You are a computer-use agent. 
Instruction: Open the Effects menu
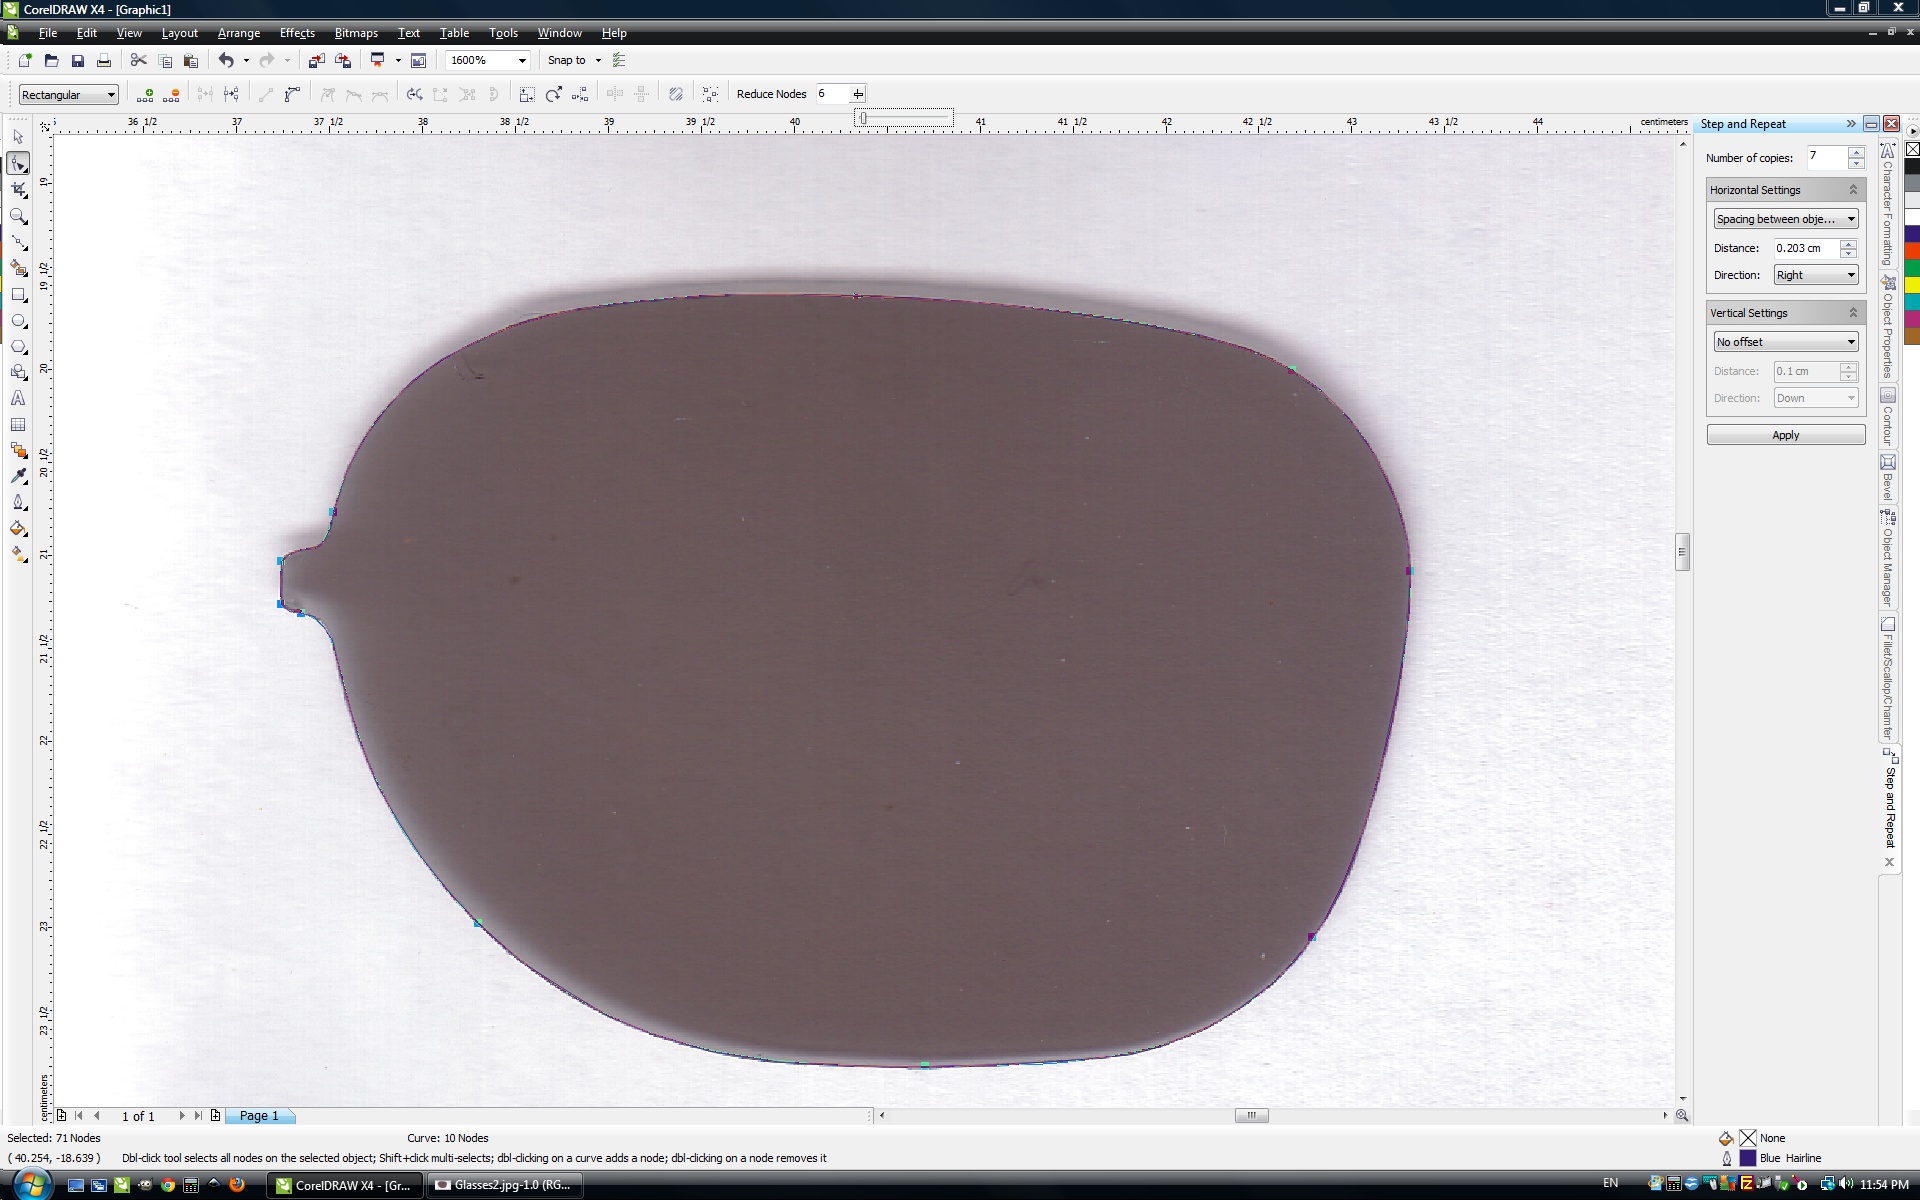pyautogui.click(x=297, y=33)
